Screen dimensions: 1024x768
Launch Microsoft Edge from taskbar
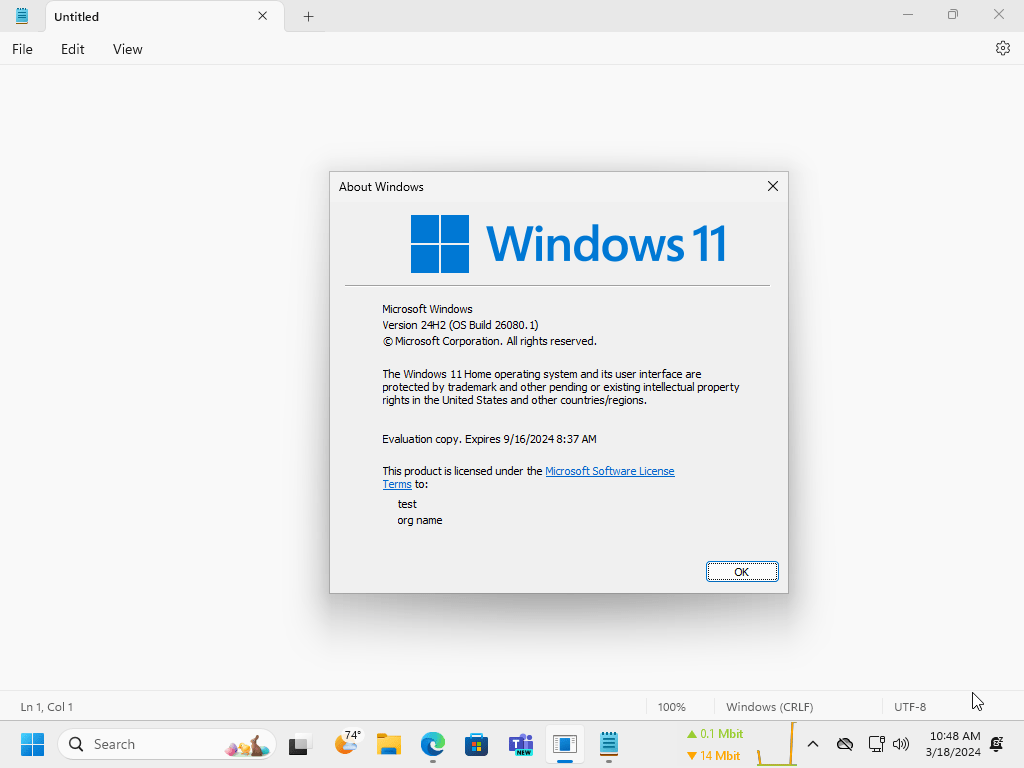click(x=432, y=744)
